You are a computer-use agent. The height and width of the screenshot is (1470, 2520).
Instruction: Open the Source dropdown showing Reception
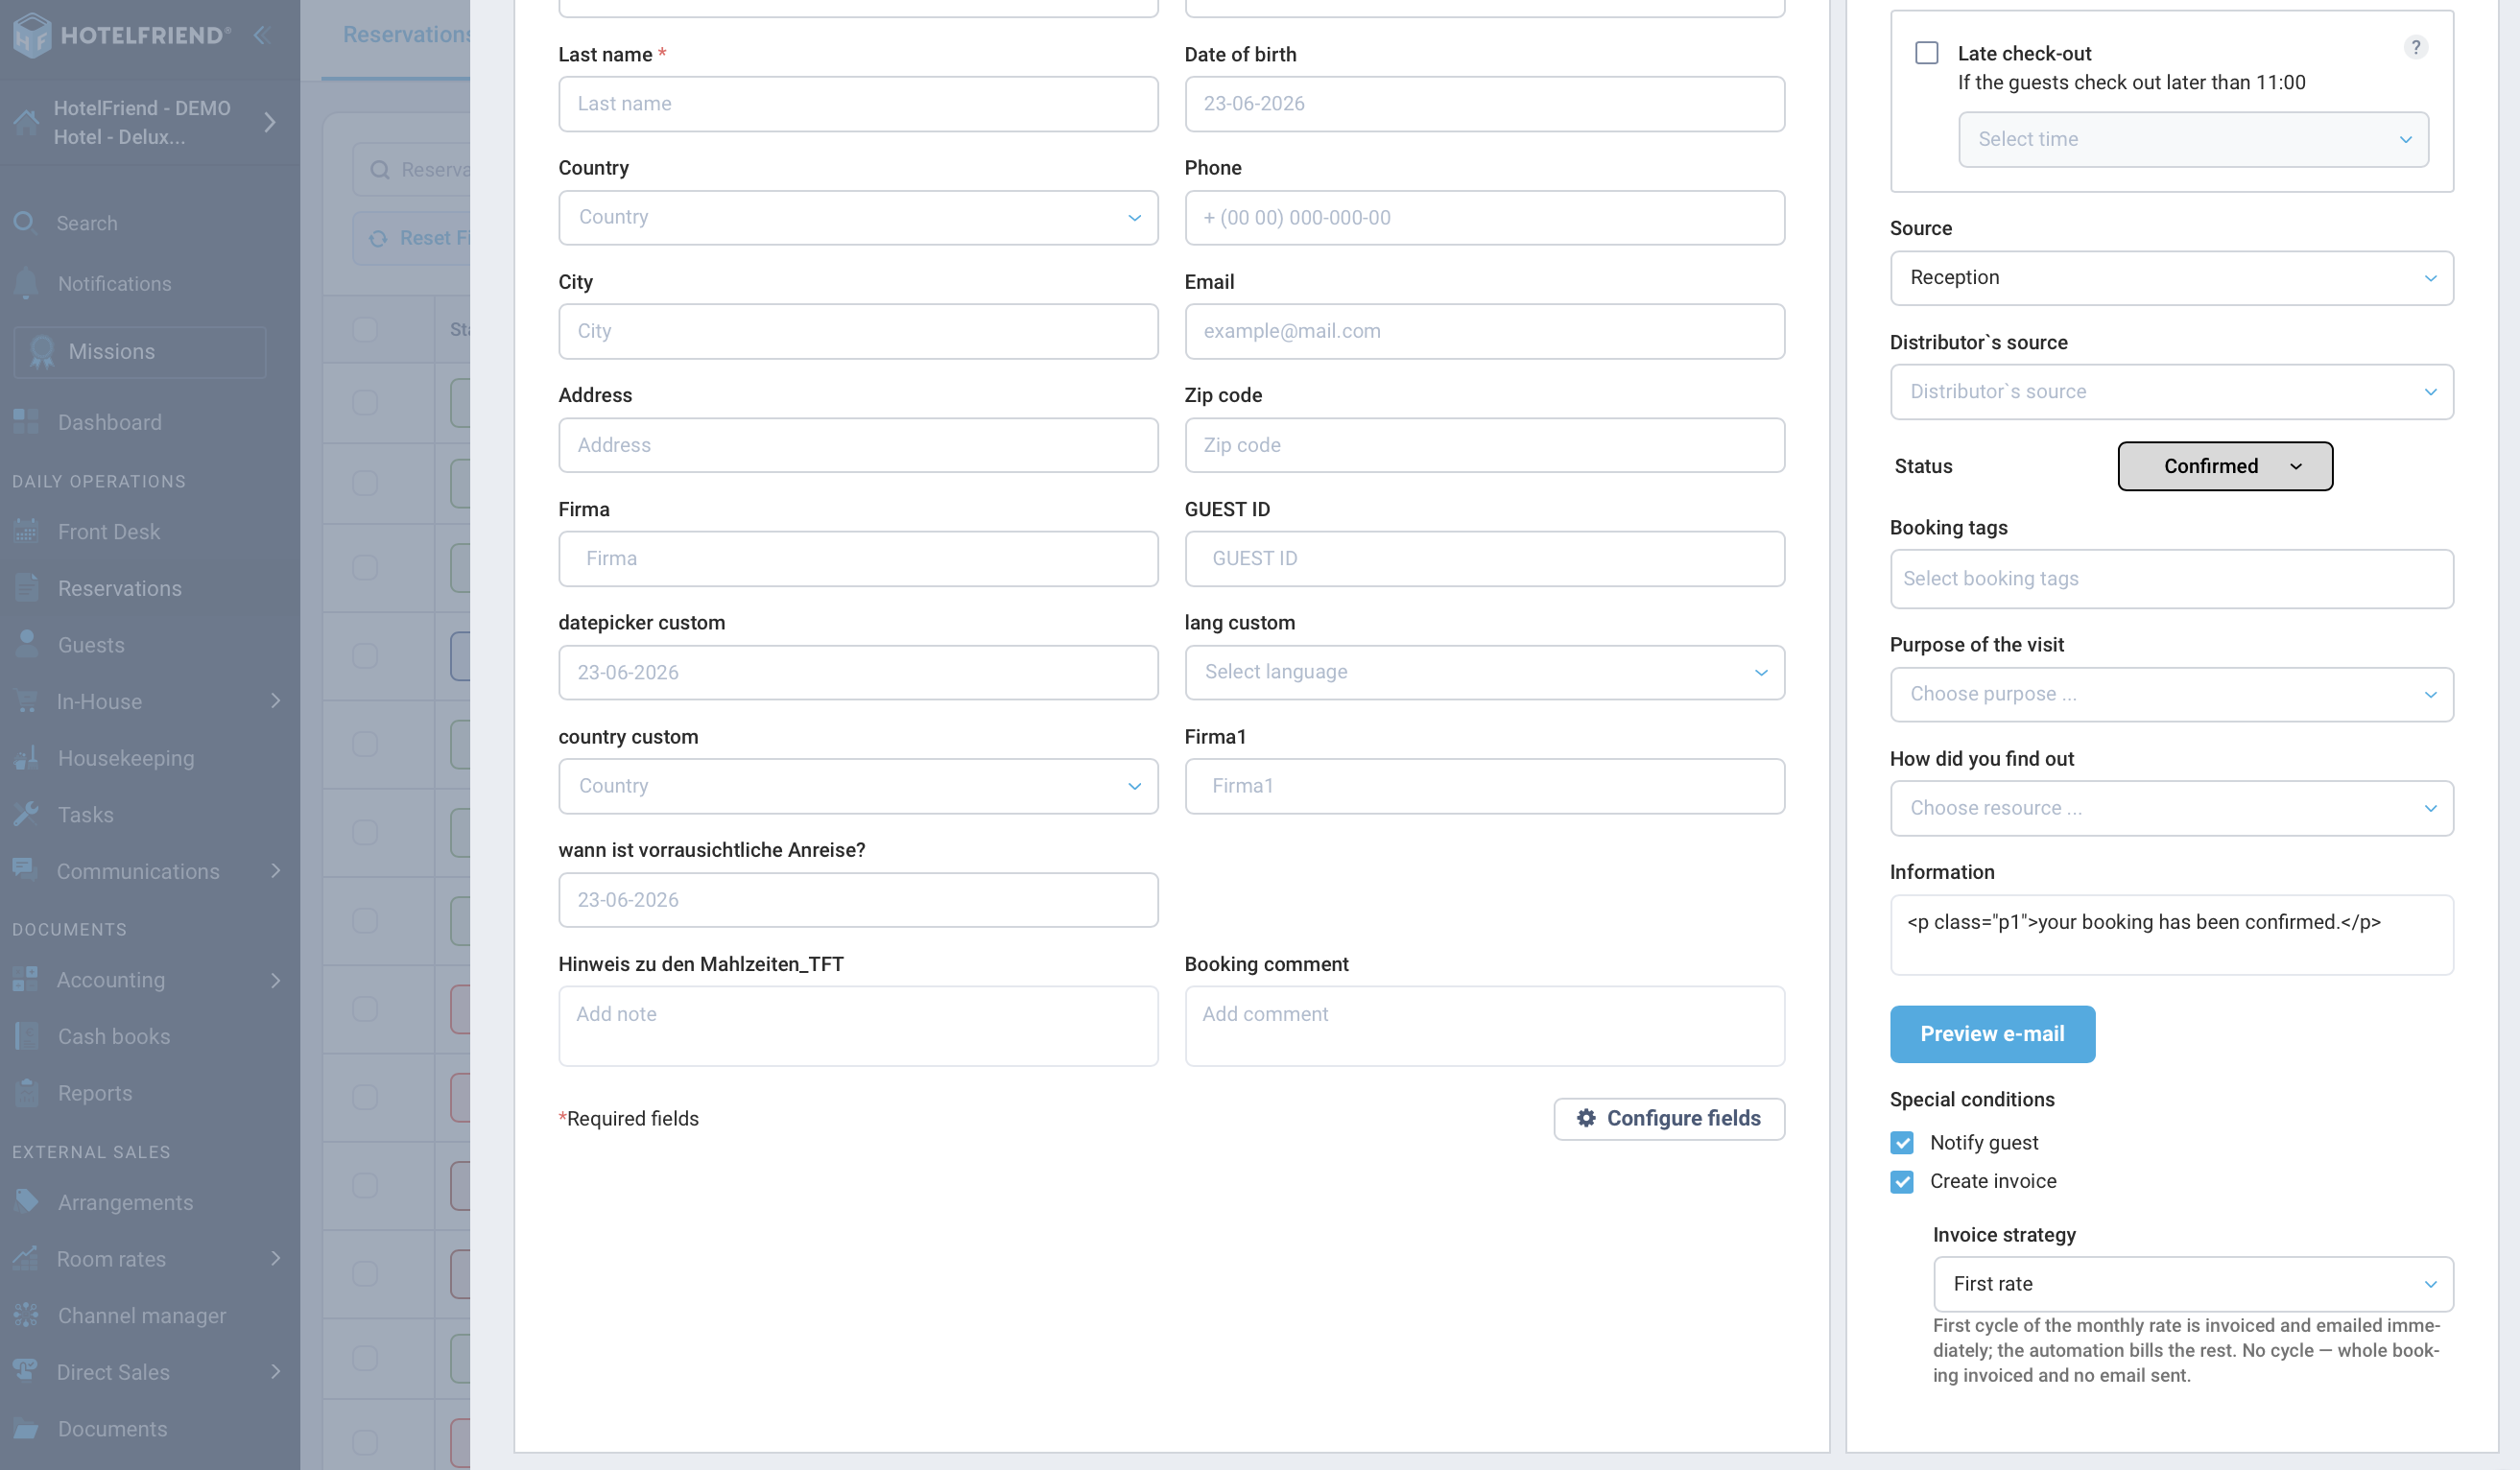click(x=2171, y=278)
